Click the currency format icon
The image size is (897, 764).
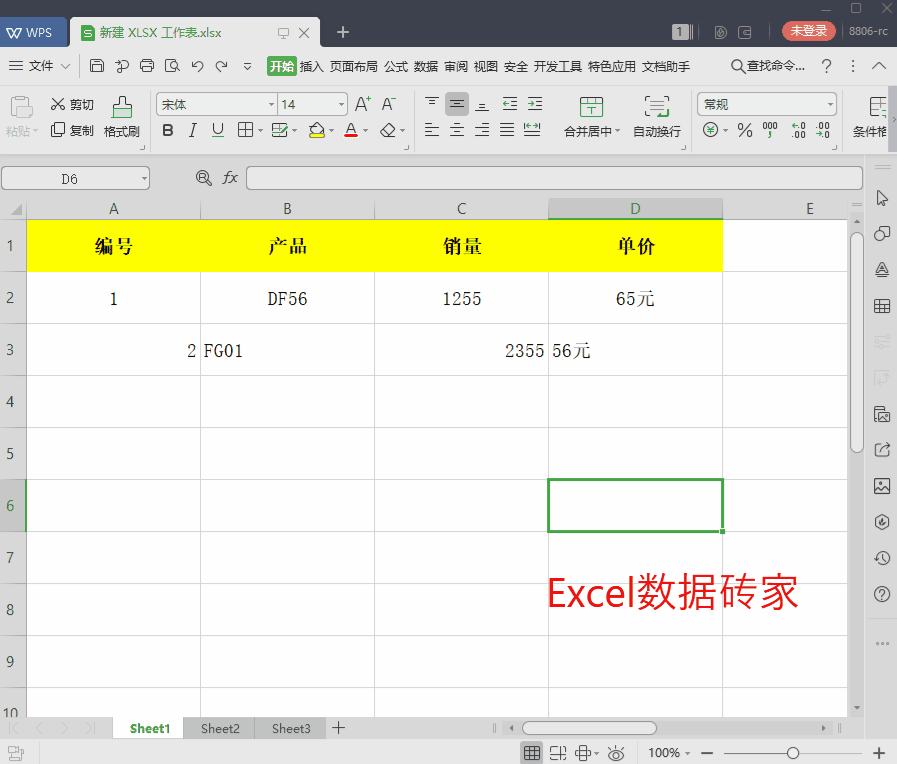[711, 130]
